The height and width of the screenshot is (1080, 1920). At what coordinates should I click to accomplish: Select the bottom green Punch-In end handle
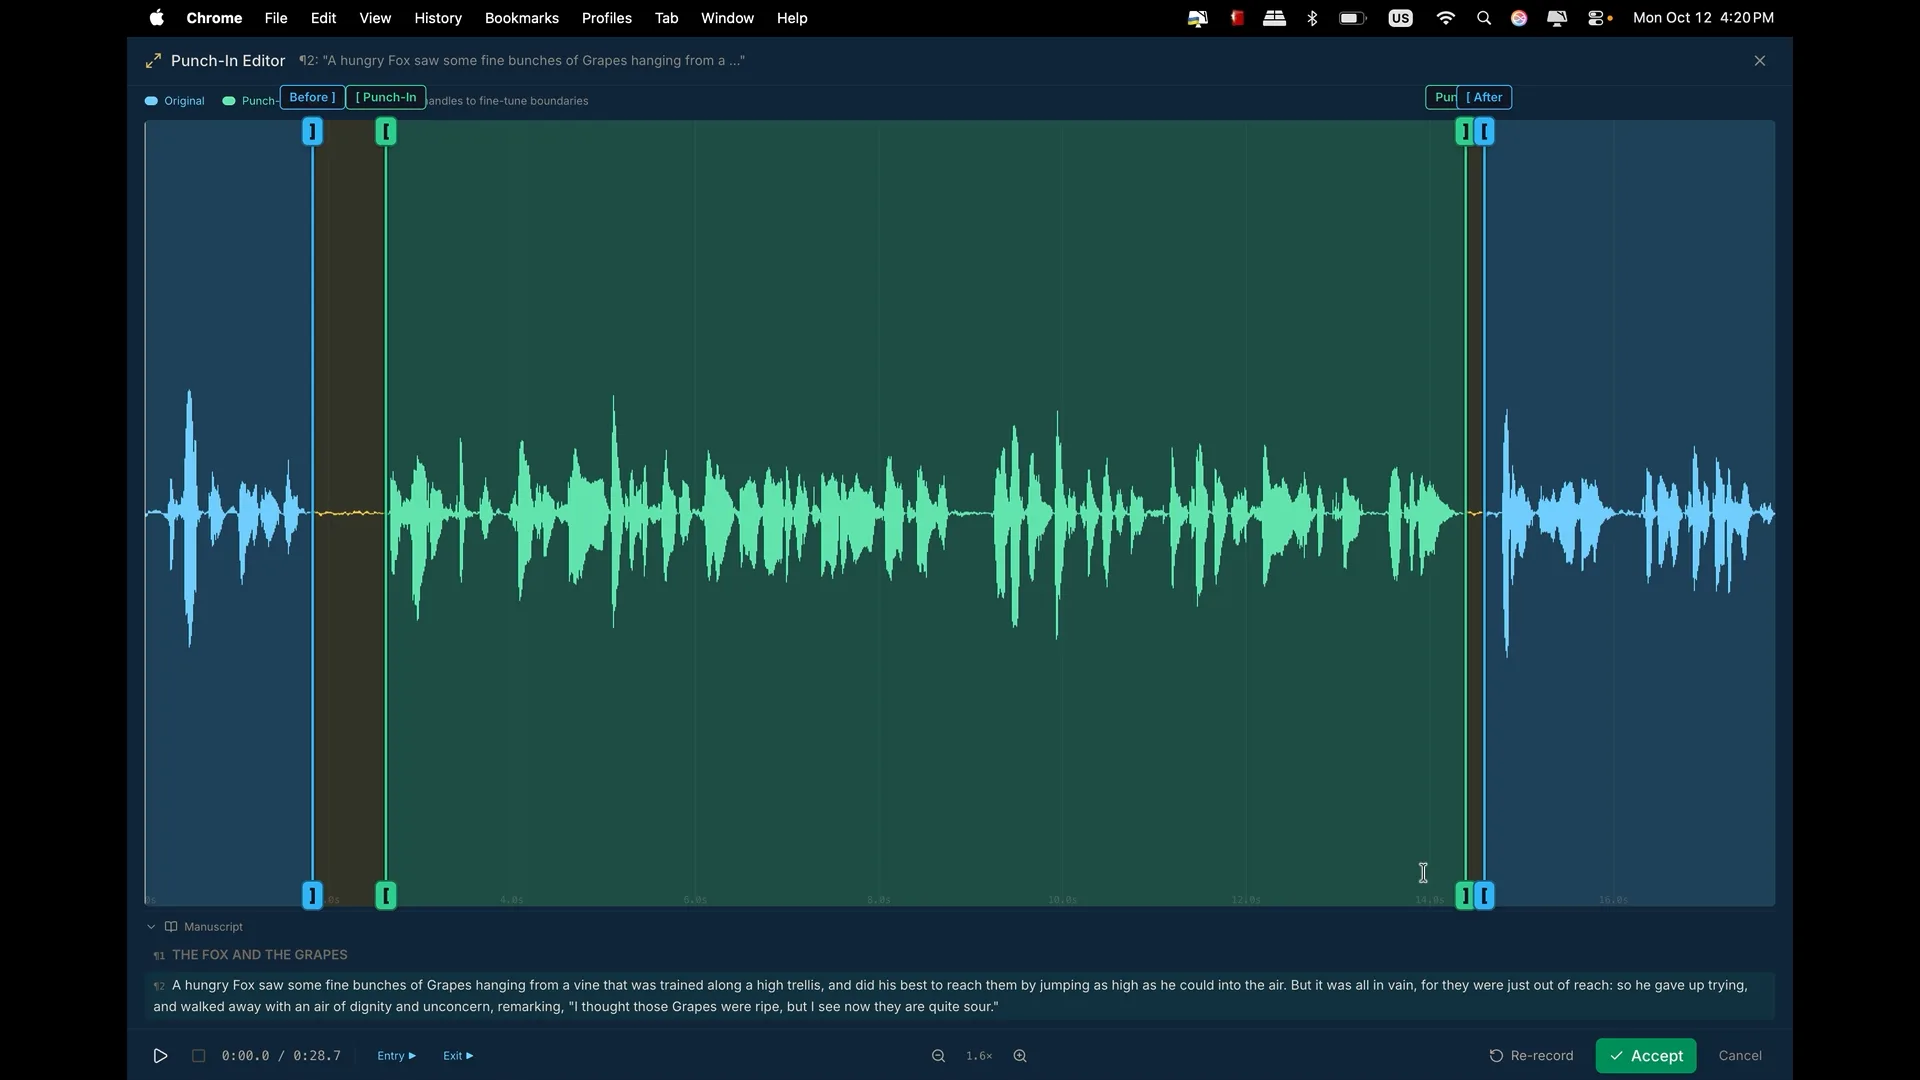click(1464, 895)
